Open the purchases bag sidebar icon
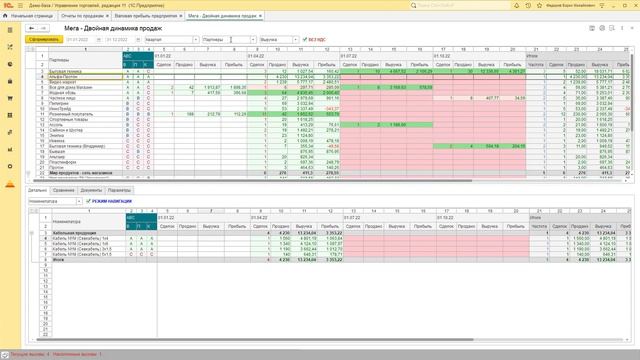 [x=10, y=81]
